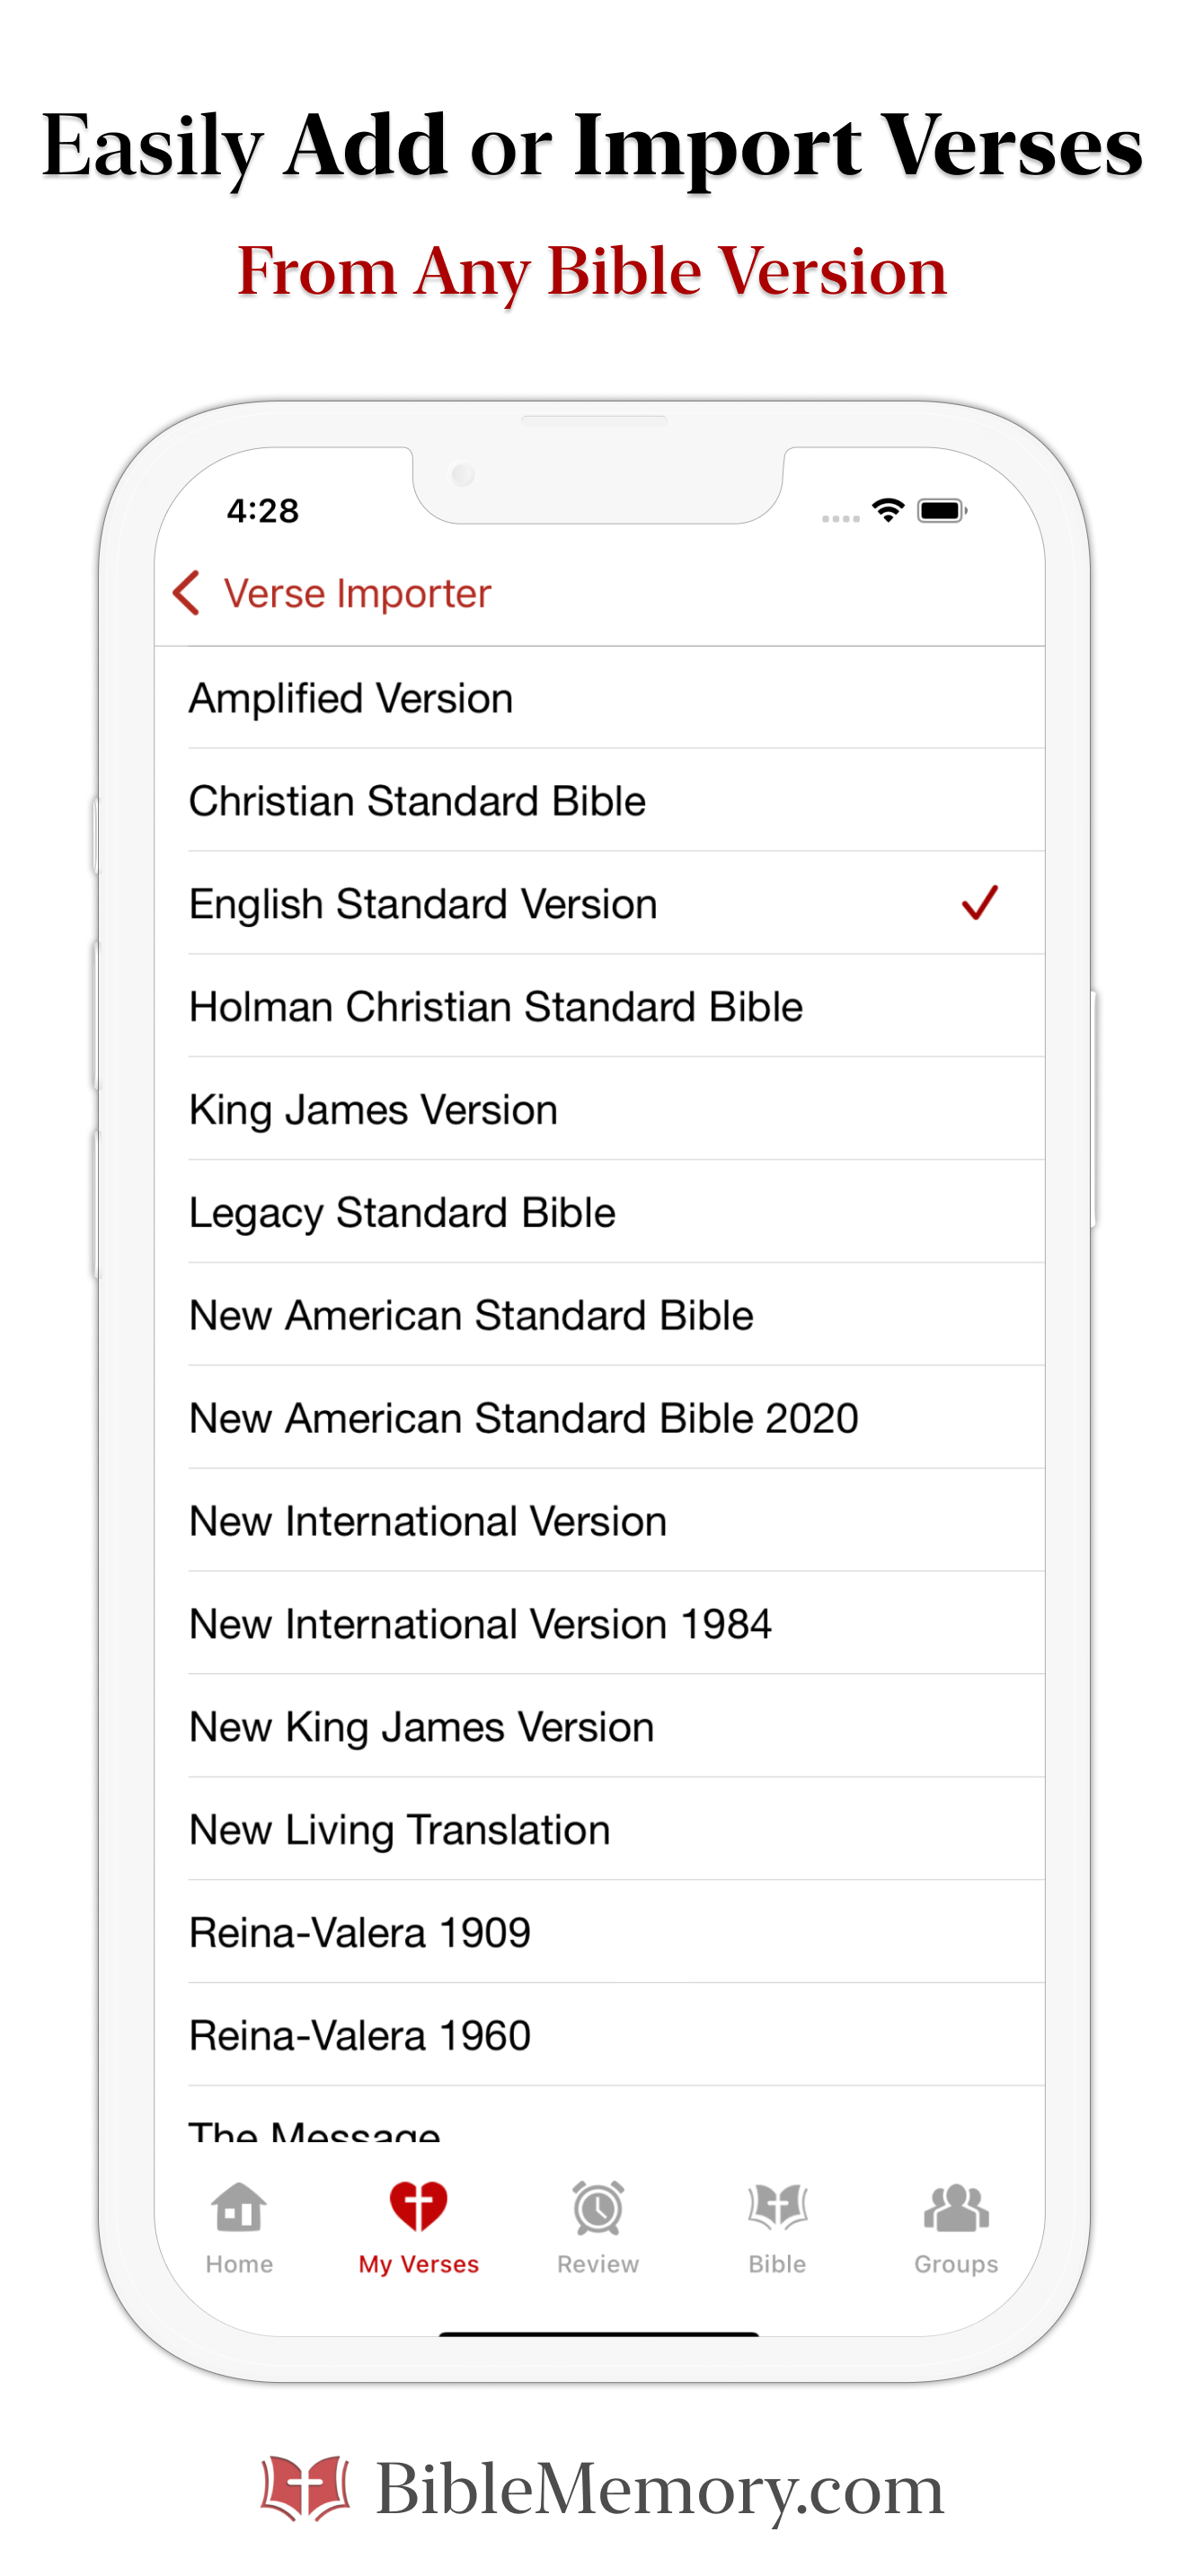Deselect the English Standard Version checkmark
This screenshot has height=2576, width=1186.
979,903
